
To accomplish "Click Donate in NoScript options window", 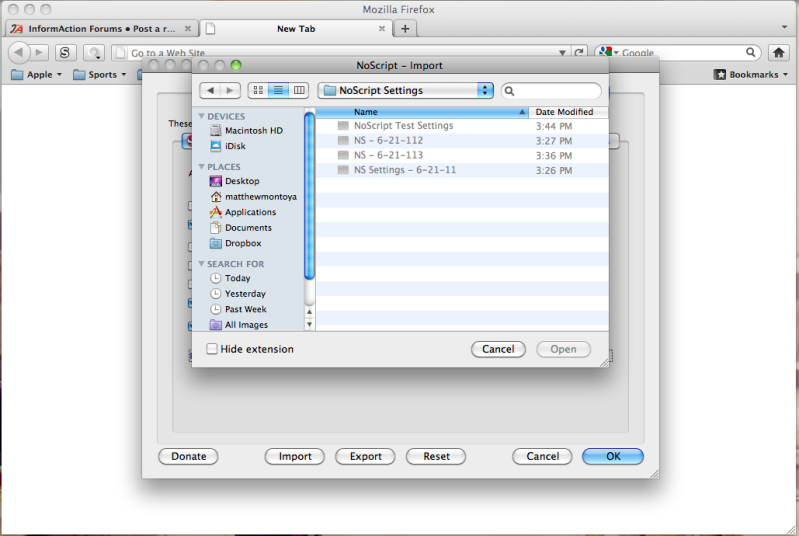I will tap(189, 457).
